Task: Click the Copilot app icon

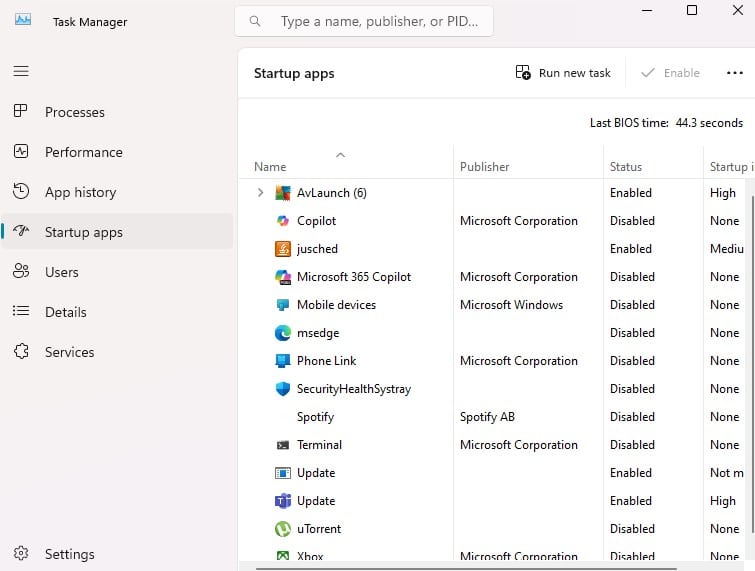Action: click(283, 221)
